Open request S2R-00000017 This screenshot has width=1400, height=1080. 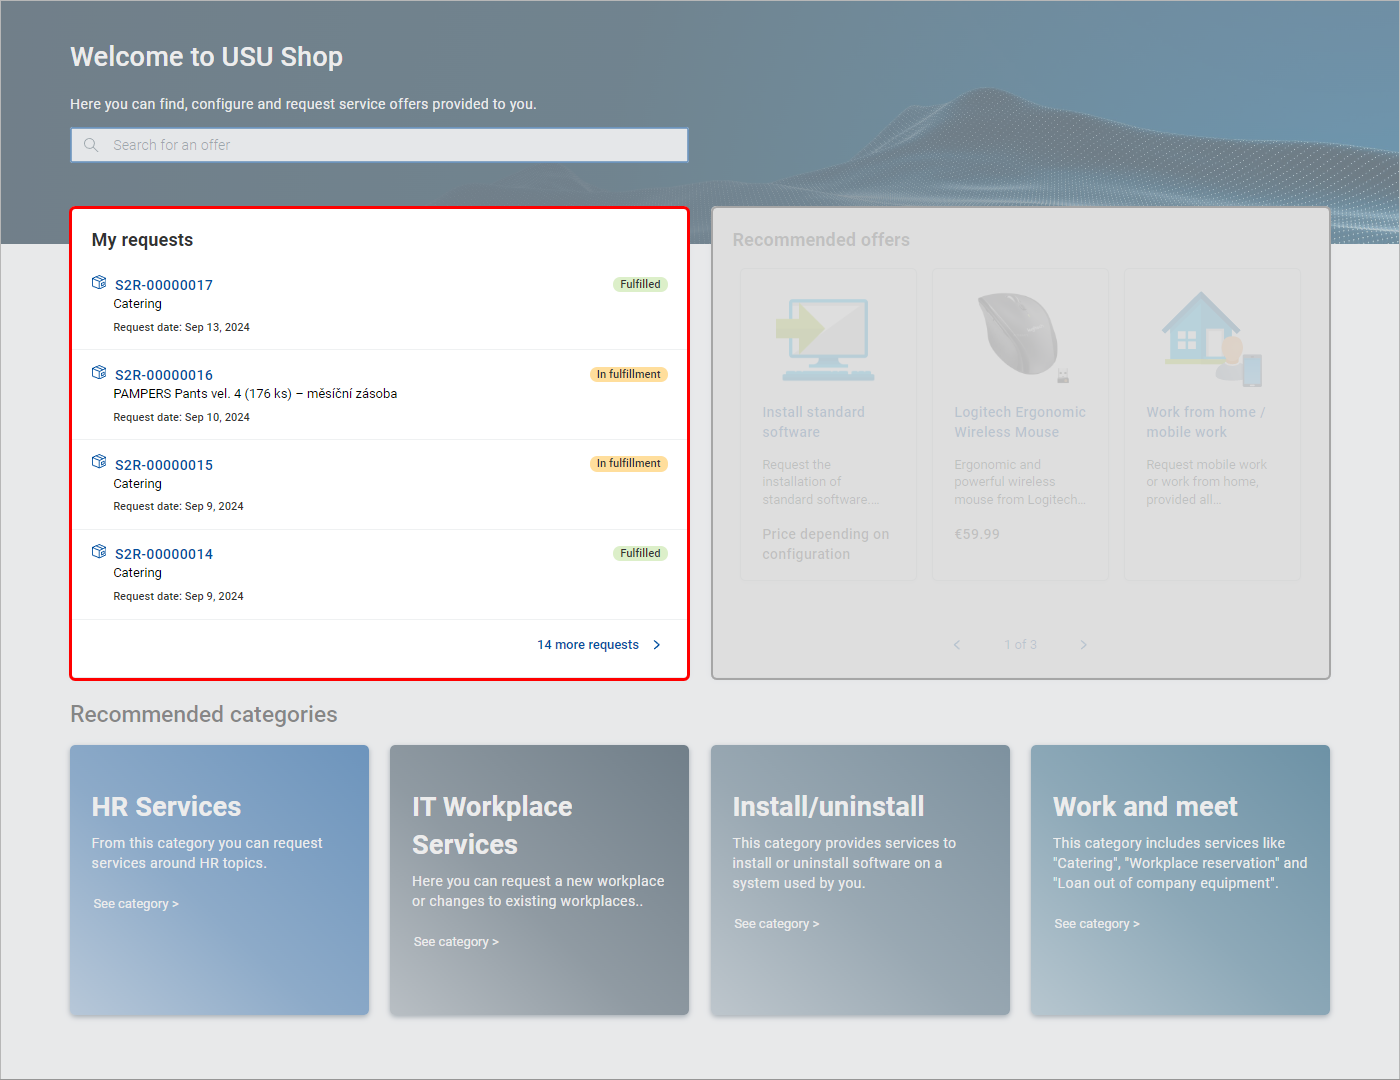164,285
